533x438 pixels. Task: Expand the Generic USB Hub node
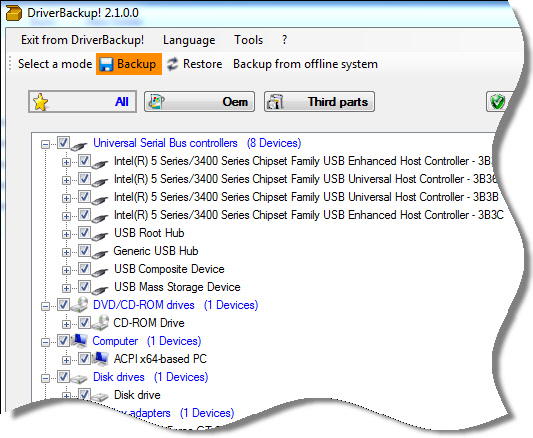coord(66,252)
